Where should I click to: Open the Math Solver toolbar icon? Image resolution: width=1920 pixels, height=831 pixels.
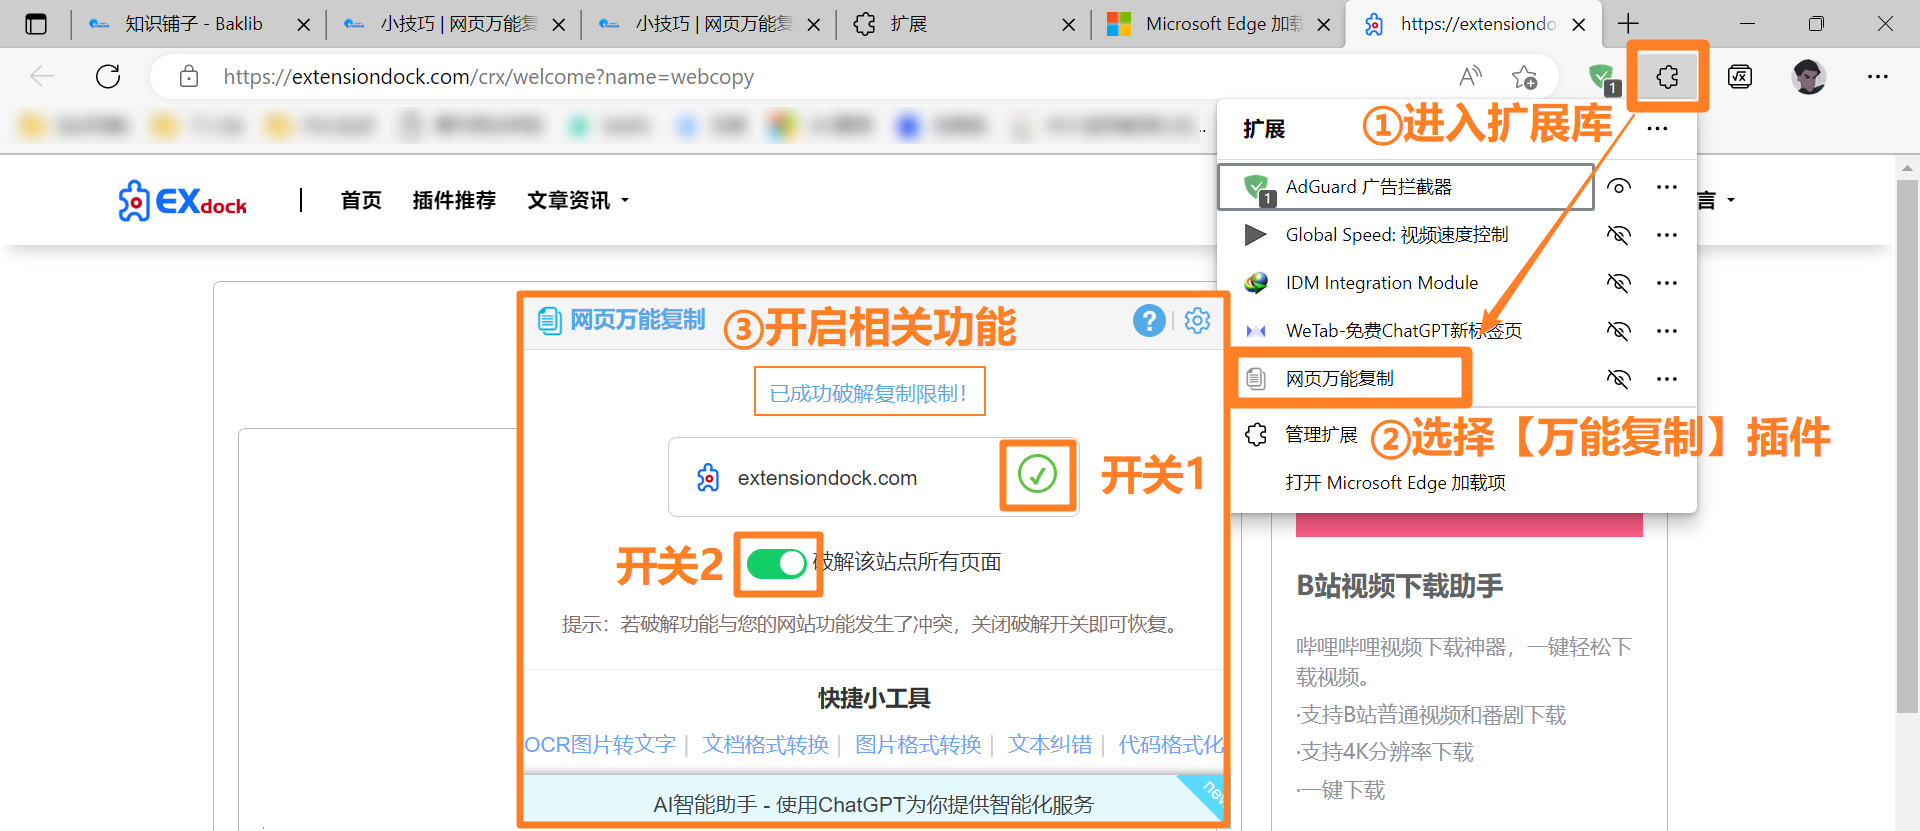tap(1740, 76)
